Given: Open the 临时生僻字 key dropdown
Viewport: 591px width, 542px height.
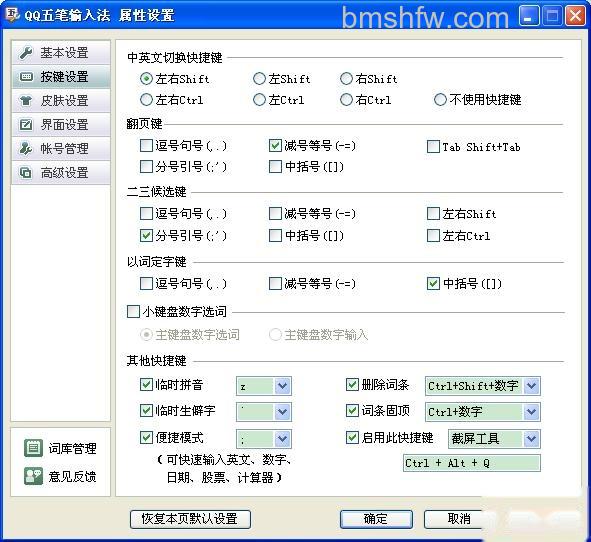Looking at the screenshot, I should tap(283, 412).
